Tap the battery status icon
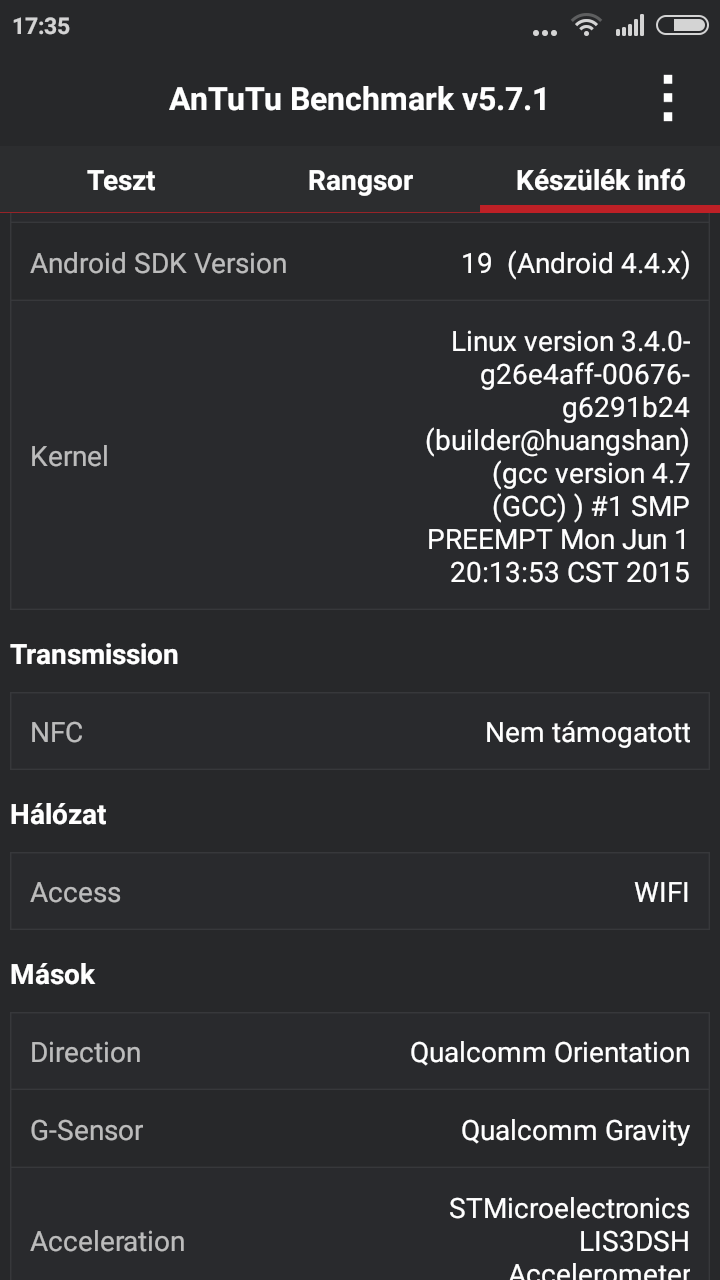The height and width of the screenshot is (1280, 720). pyautogui.click(x=682, y=26)
